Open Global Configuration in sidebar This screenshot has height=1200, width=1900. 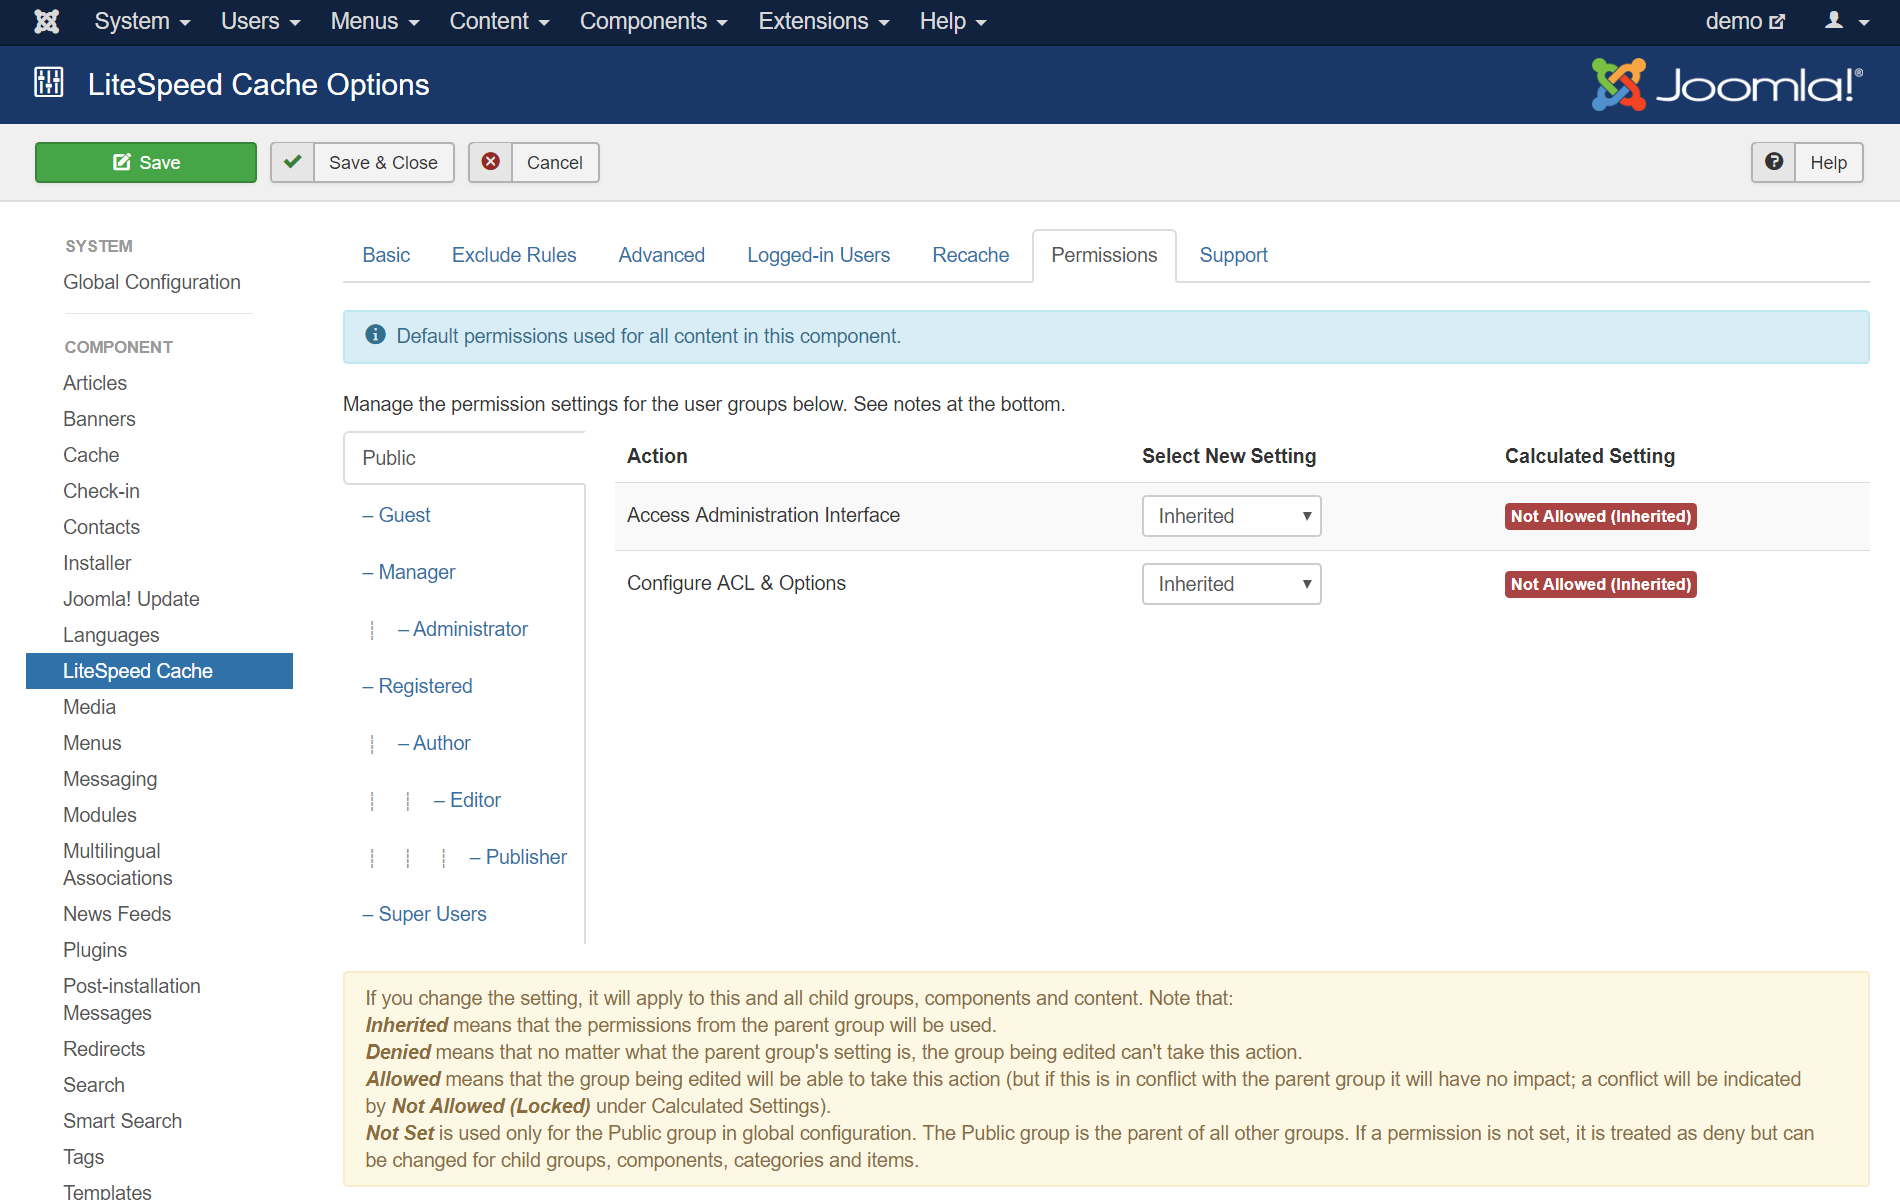click(x=152, y=282)
